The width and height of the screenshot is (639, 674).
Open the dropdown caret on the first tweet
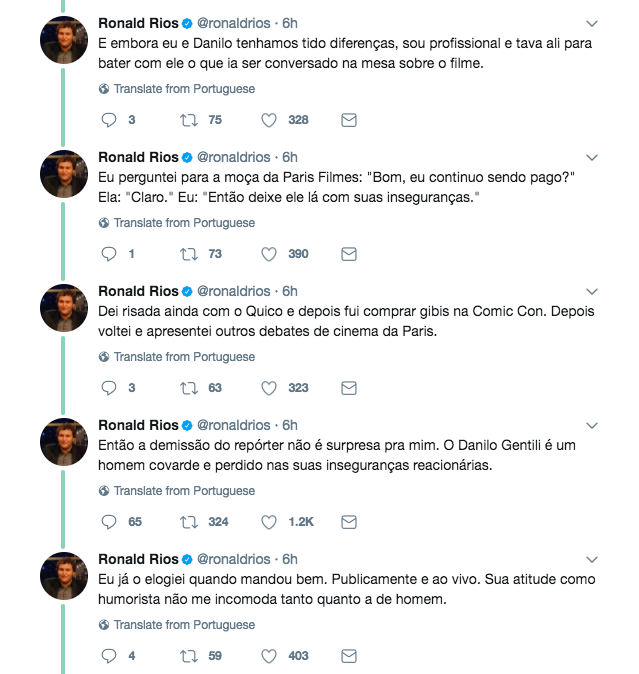coord(591,23)
